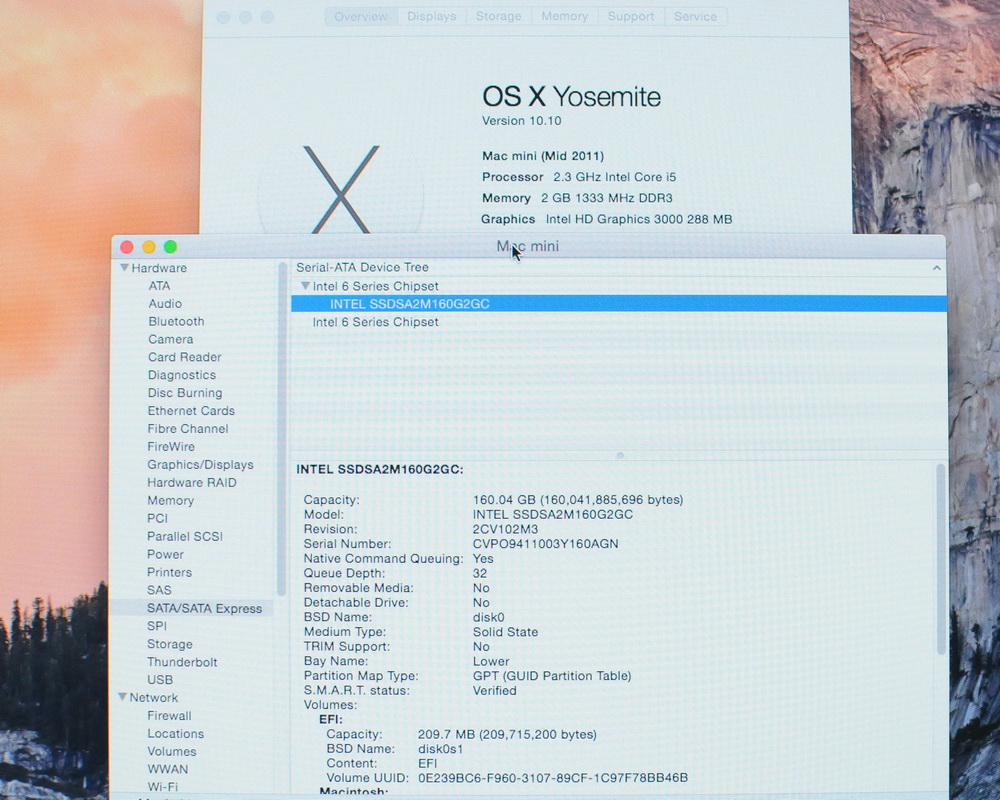
Task: Select Power in the sidebar
Action: tap(165, 554)
